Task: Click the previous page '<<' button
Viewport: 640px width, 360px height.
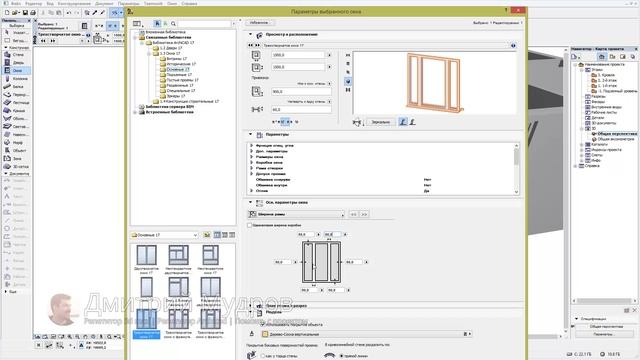Action: [x=353, y=214]
